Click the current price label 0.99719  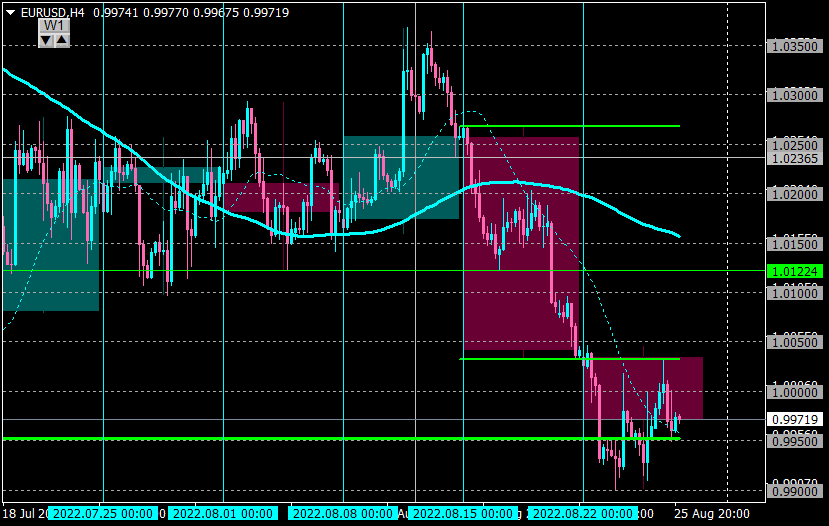(795, 419)
